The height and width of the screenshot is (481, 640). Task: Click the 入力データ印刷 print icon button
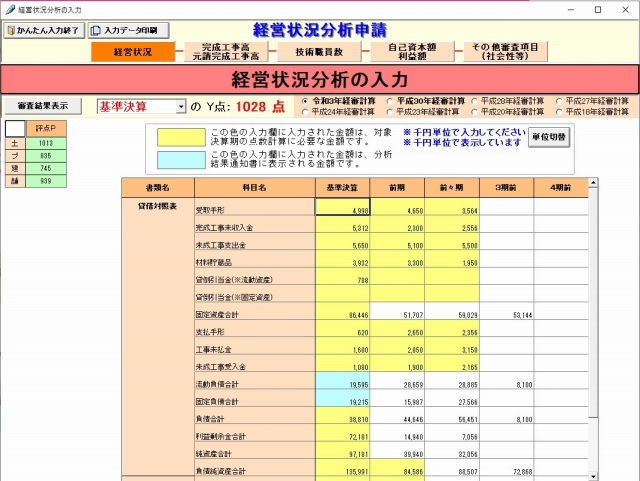128,30
